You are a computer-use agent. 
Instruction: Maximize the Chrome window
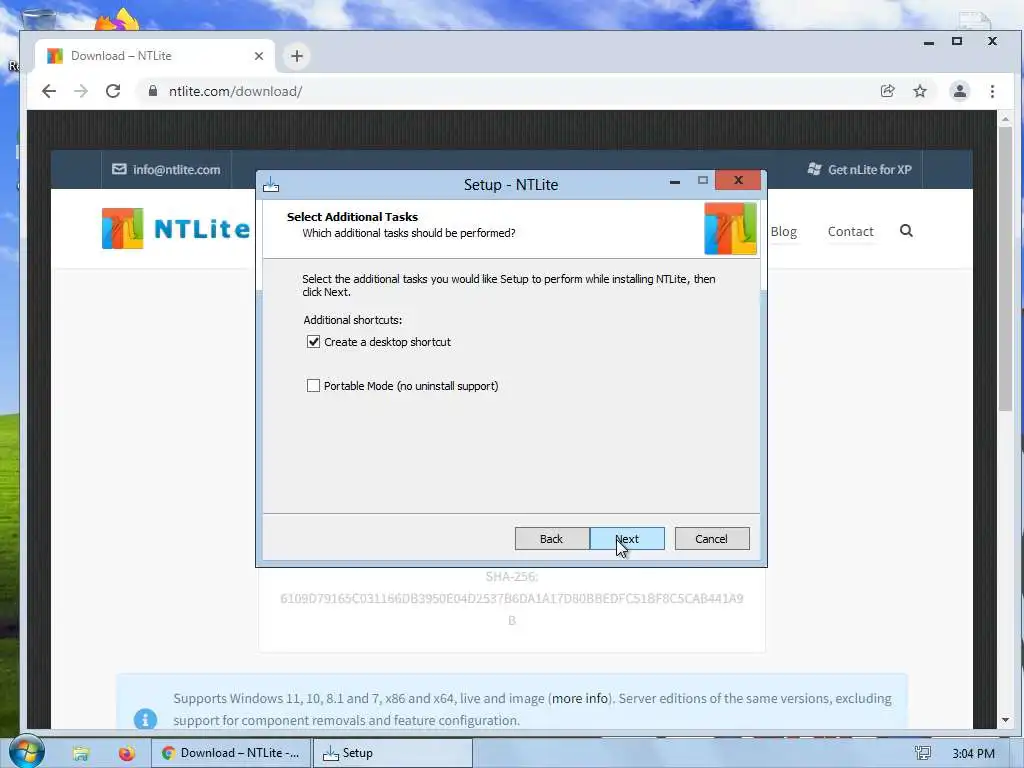(x=957, y=41)
